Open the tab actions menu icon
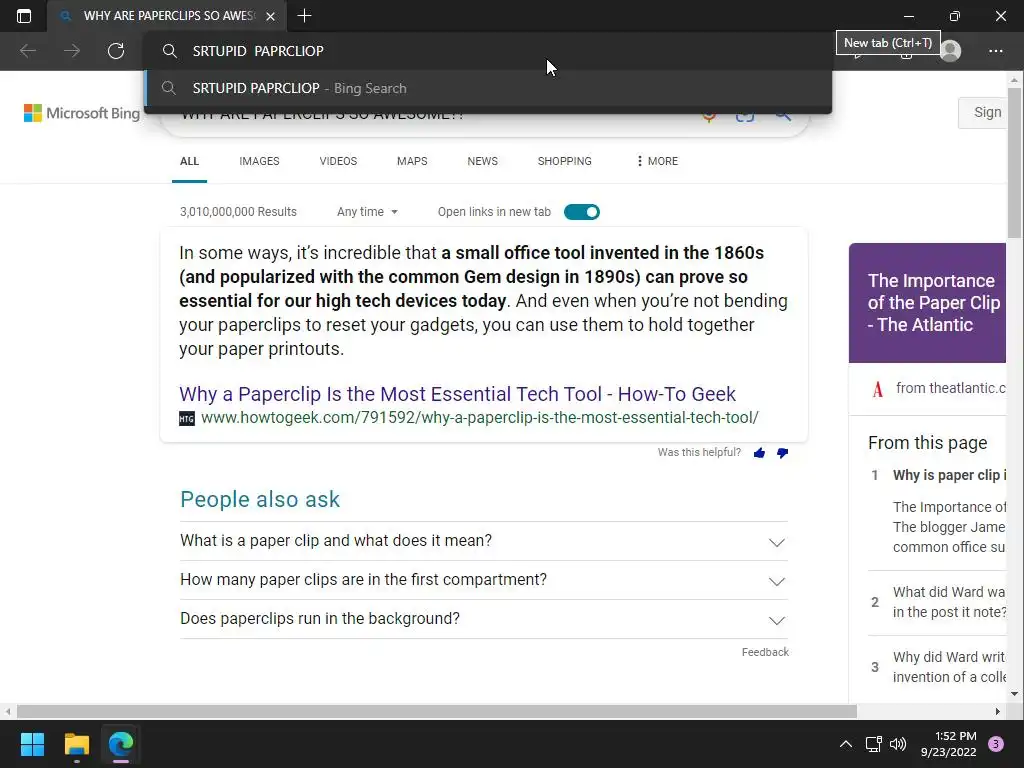Screen dimensions: 1024x768 pos(24,16)
